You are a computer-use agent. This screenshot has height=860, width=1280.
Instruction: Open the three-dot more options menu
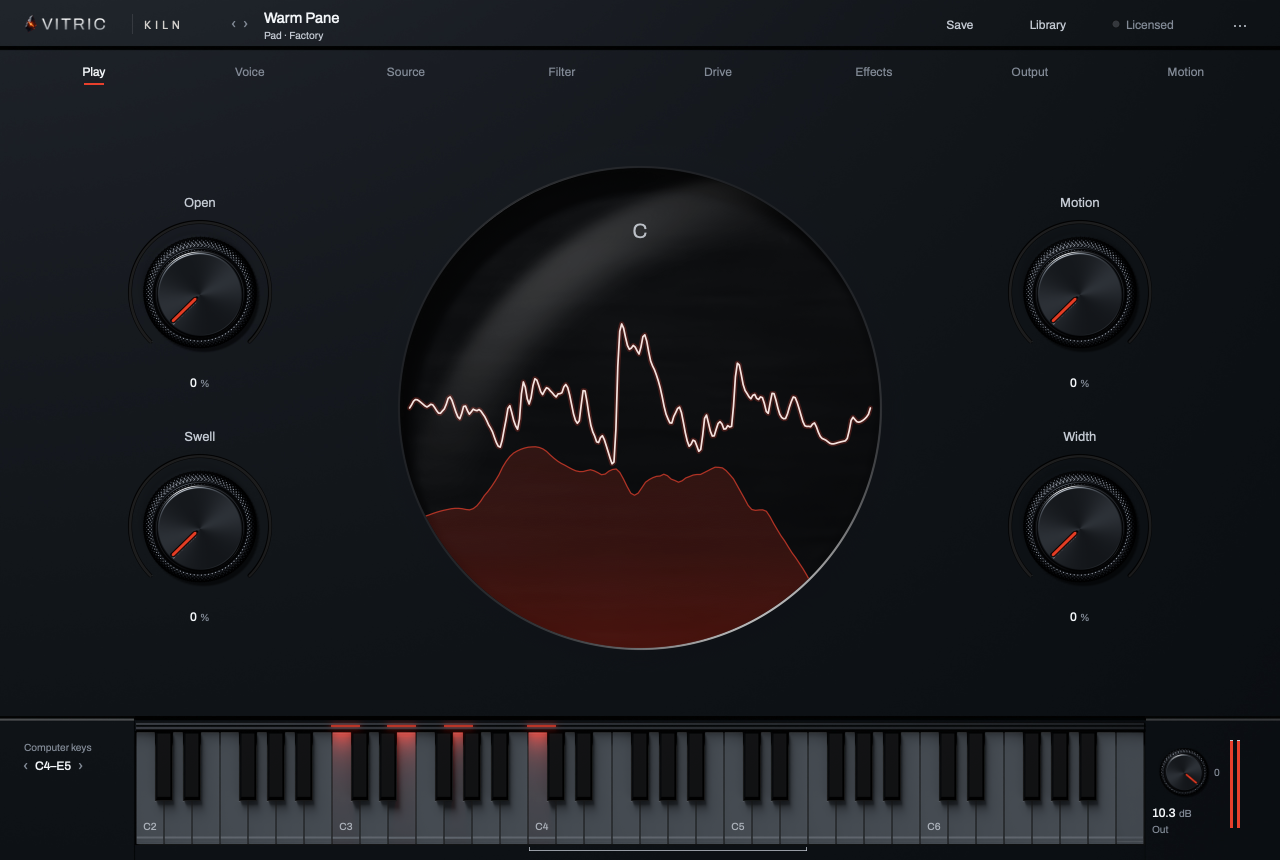point(1240,25)
